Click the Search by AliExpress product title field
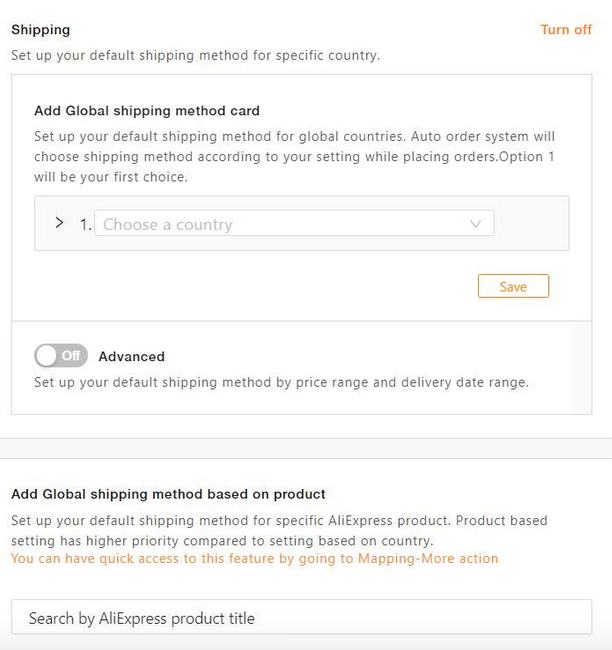 tap(301, 618)
